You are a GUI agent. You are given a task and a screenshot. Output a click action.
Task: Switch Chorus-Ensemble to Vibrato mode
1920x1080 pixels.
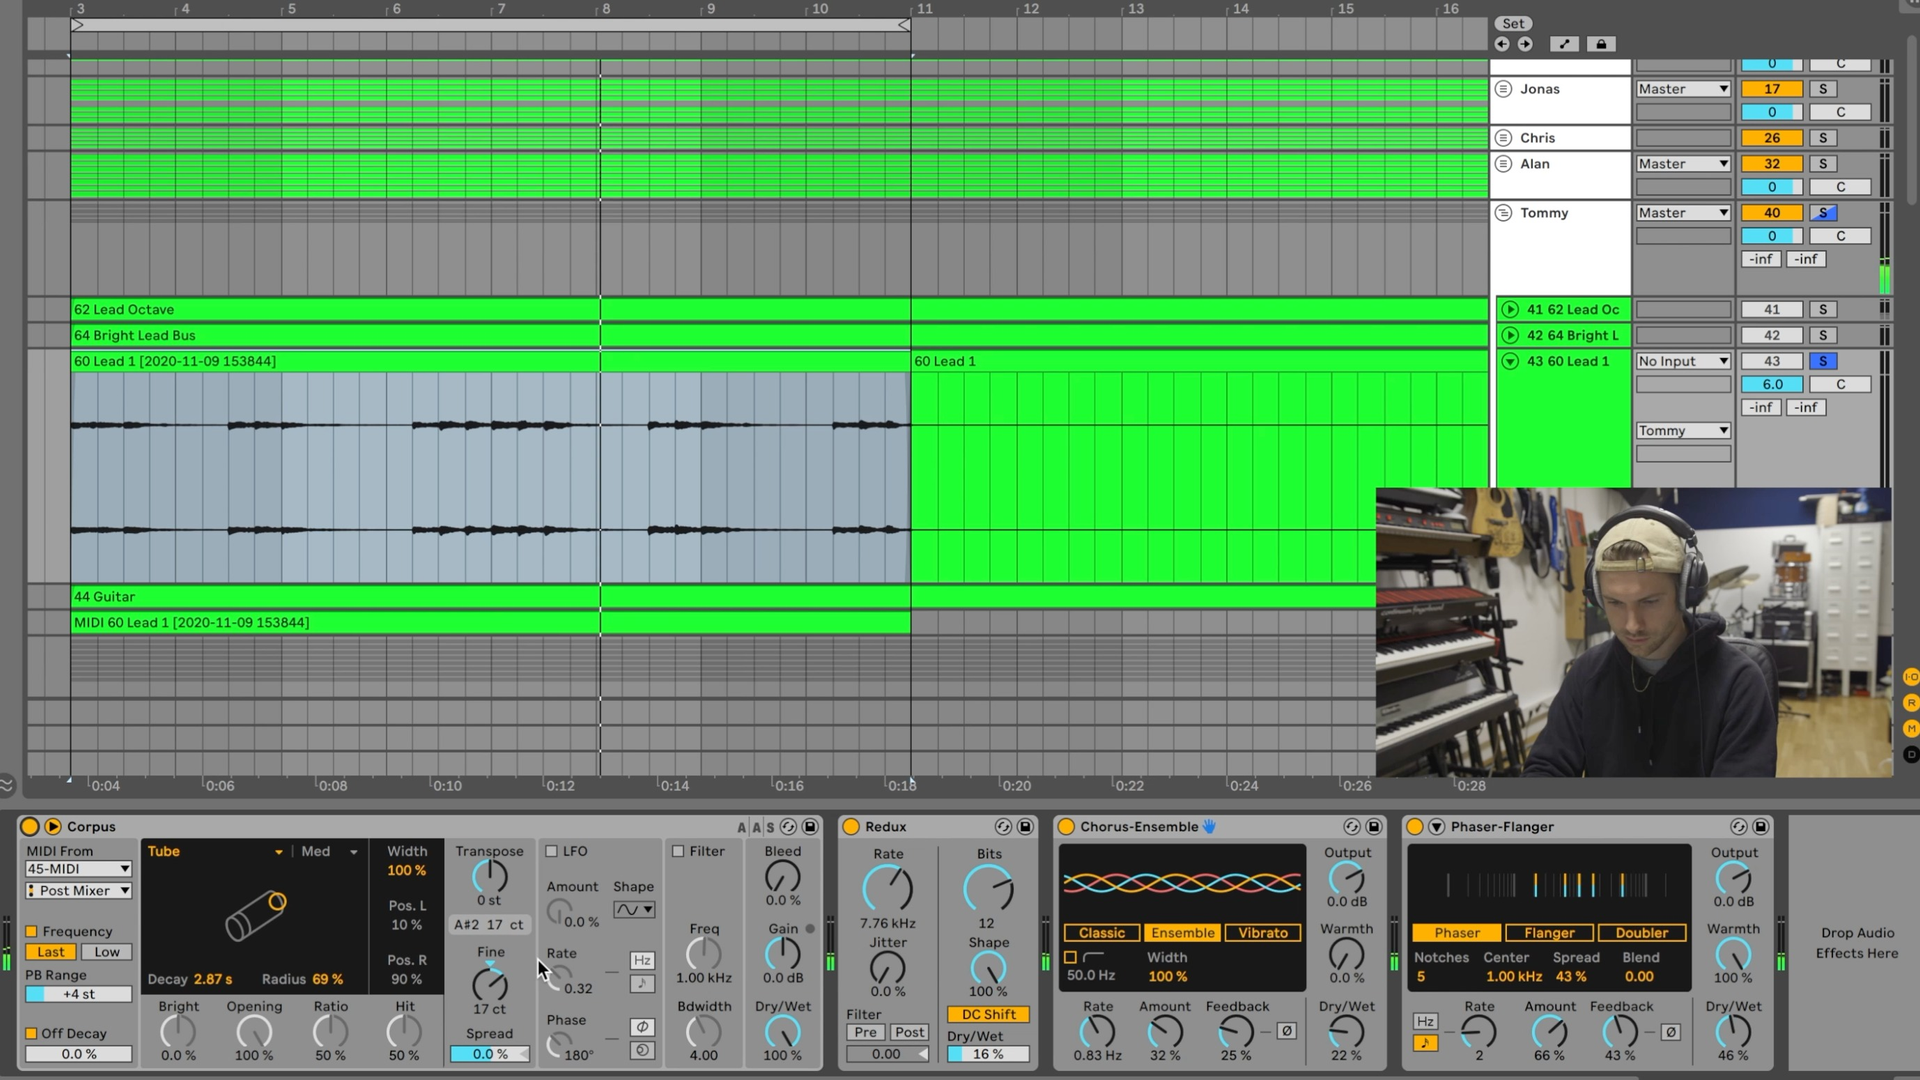coord(1263,933)
